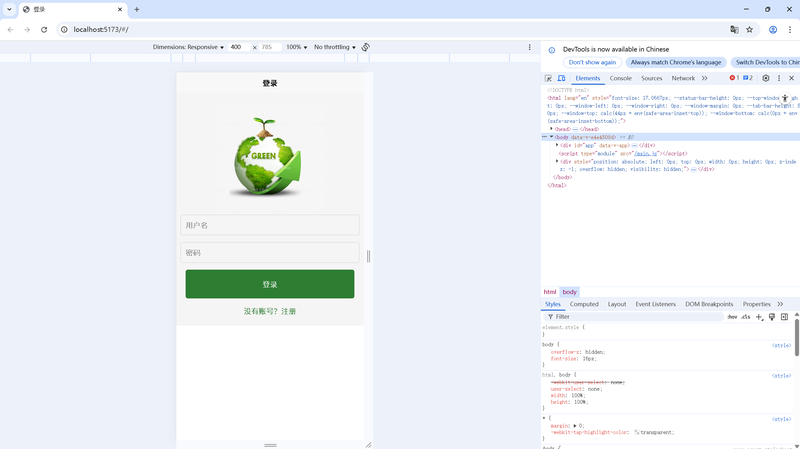This screenshot has width=800, height=449.
Task: Click the Styles pane scrollbar
Action: pyautogui.click(x=796, y=337)
